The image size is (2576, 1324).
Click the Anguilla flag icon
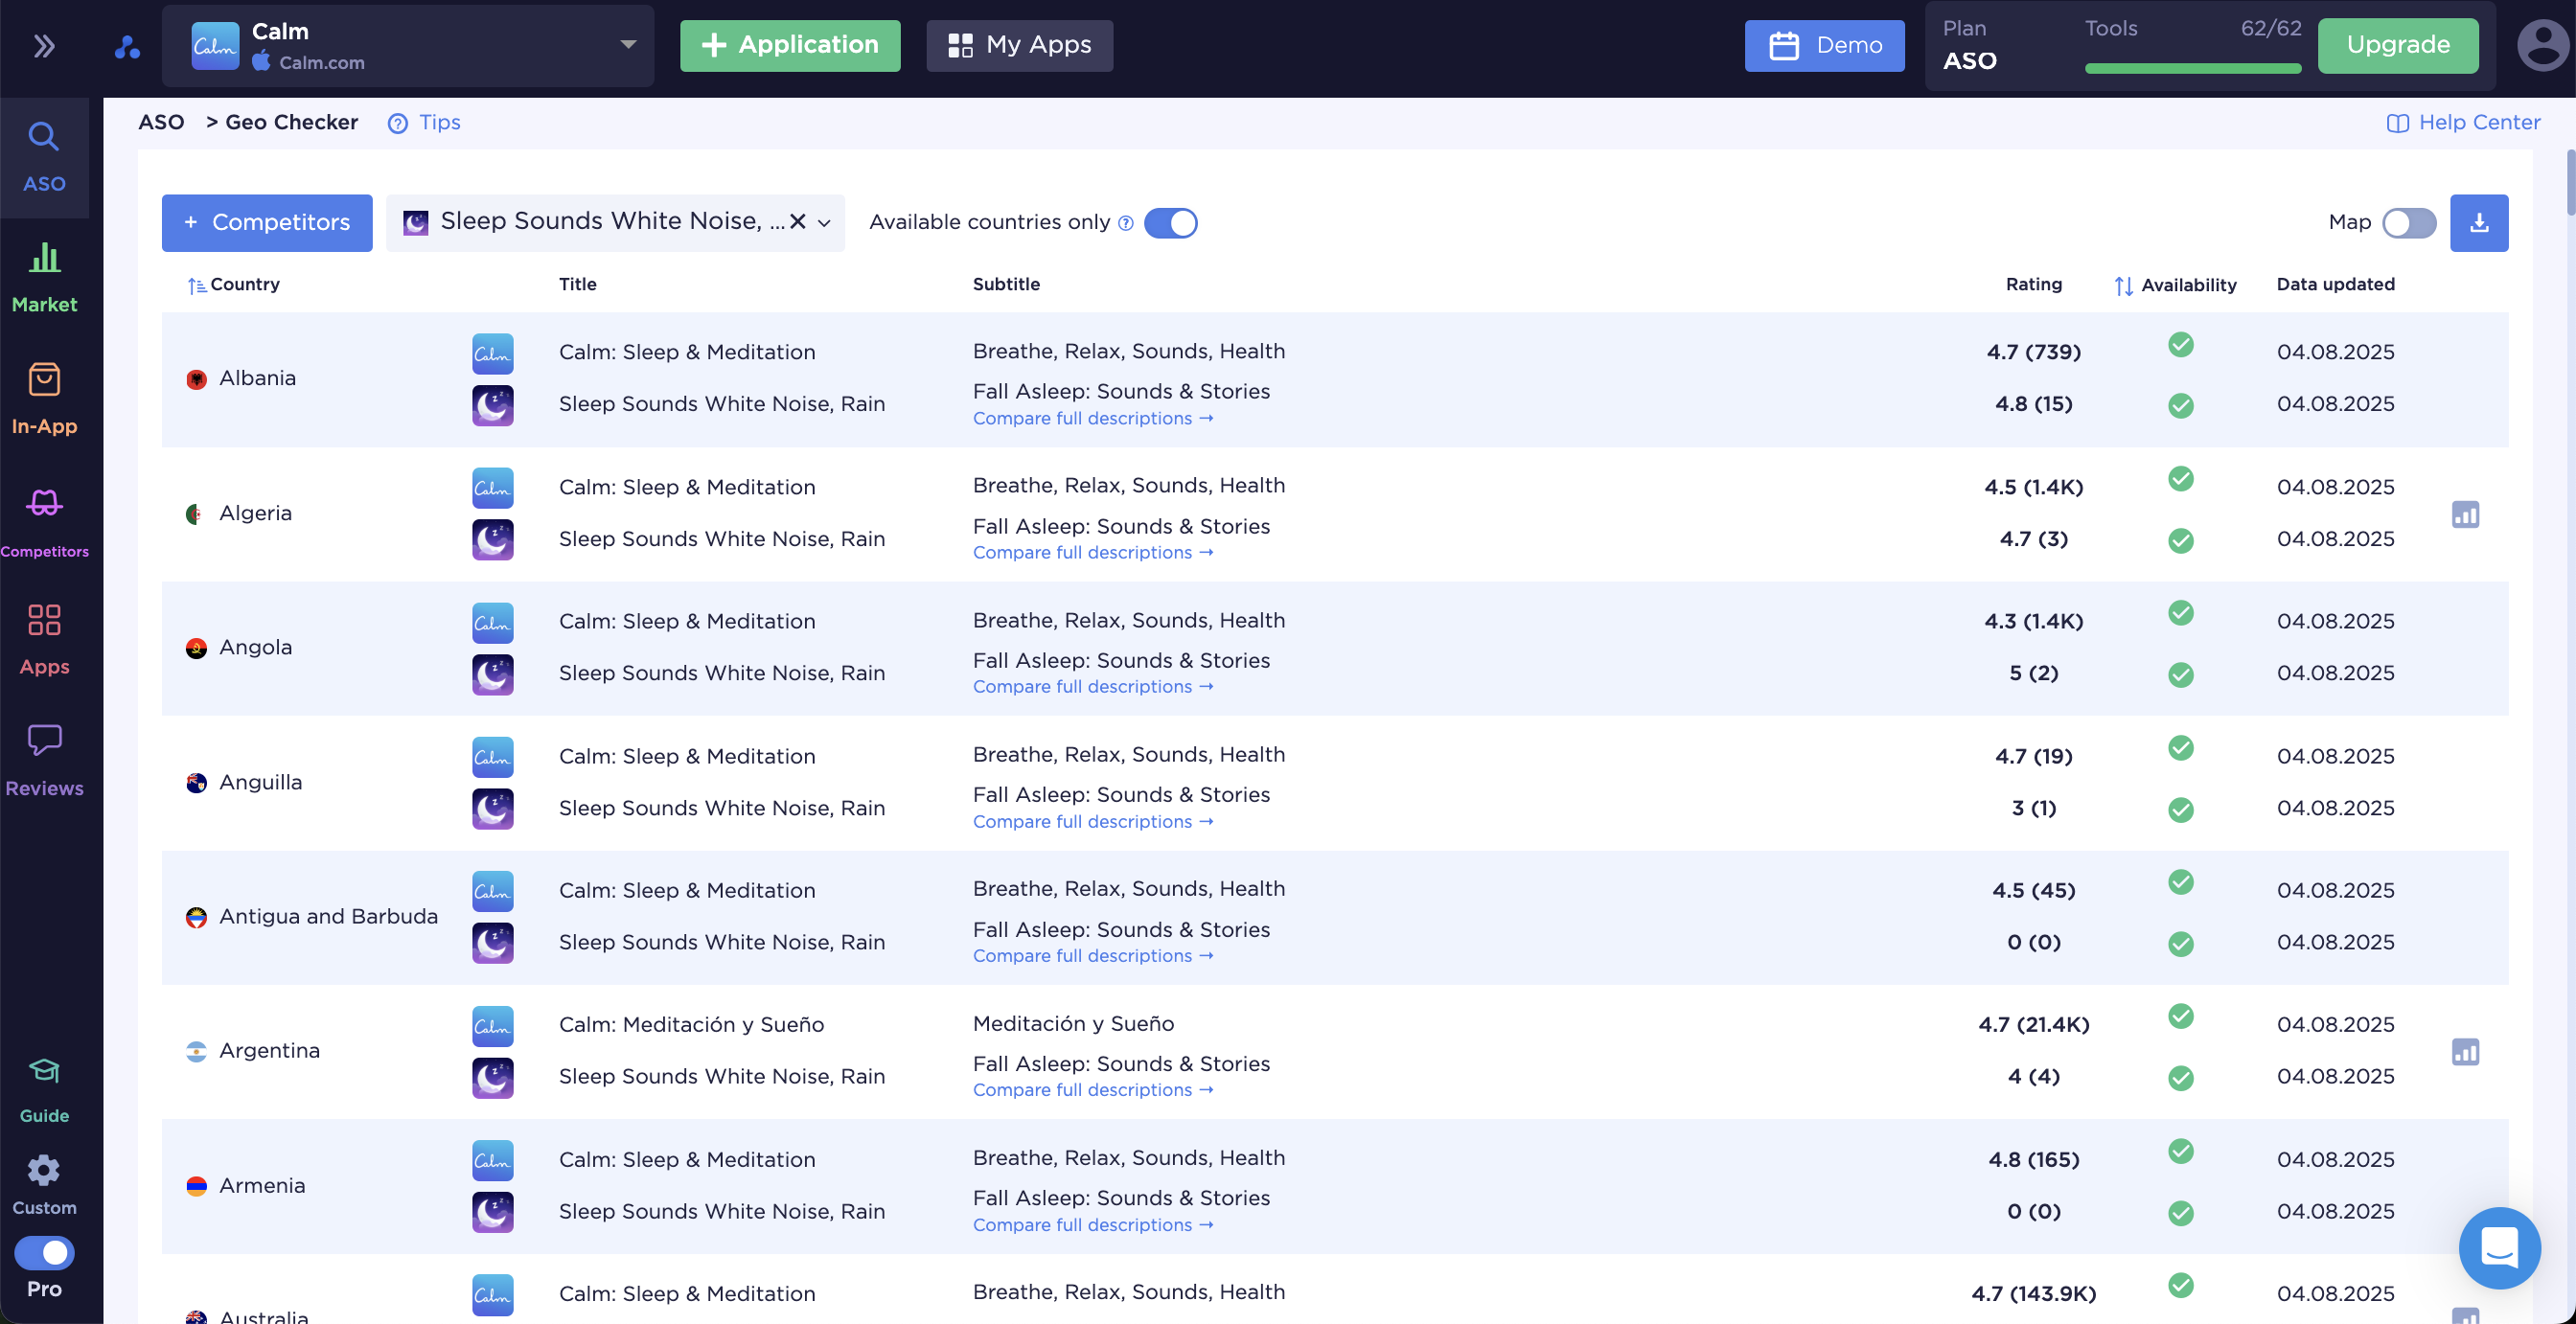(196, 783)
